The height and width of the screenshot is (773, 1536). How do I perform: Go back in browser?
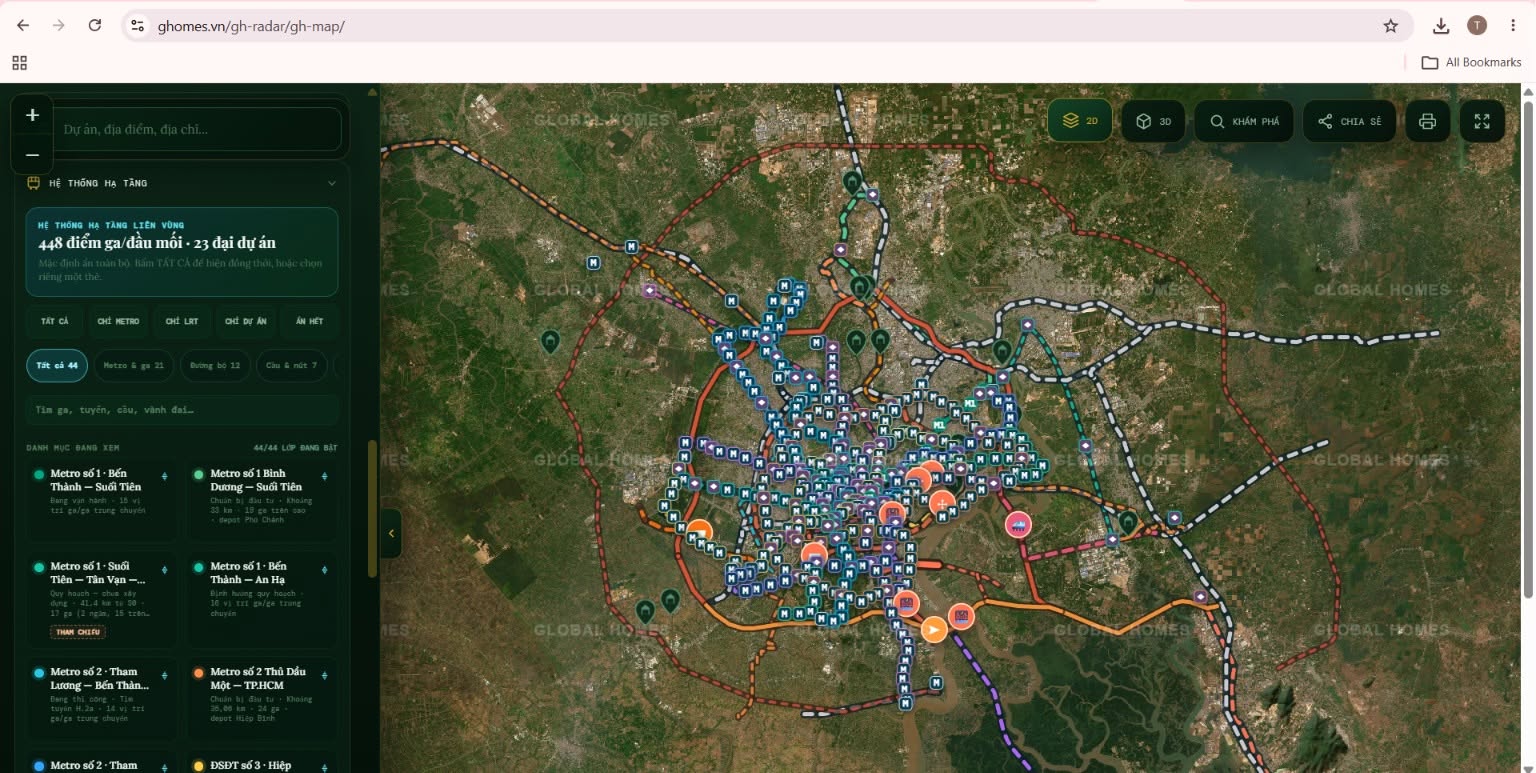[x=23, y=26]
